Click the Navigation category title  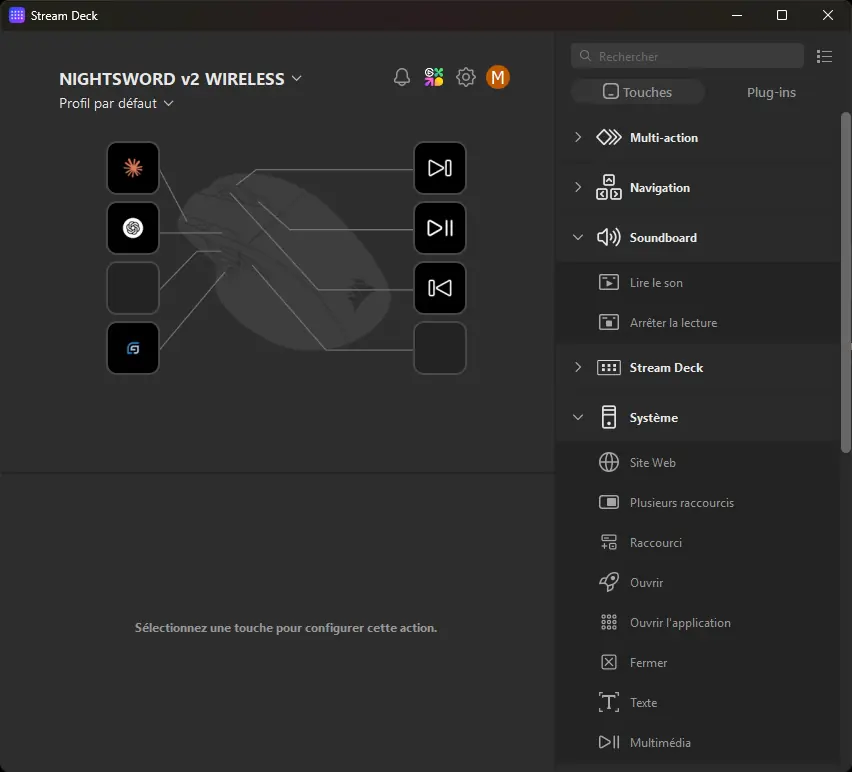tap(660, 187)
